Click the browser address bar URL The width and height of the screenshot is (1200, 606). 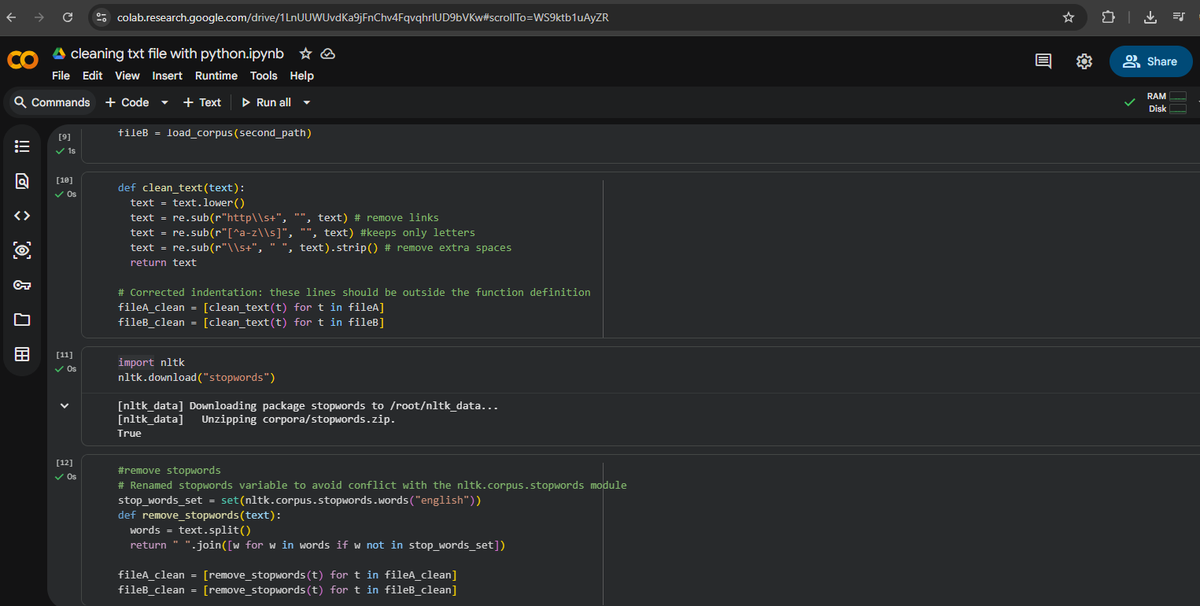click(363, 17)
